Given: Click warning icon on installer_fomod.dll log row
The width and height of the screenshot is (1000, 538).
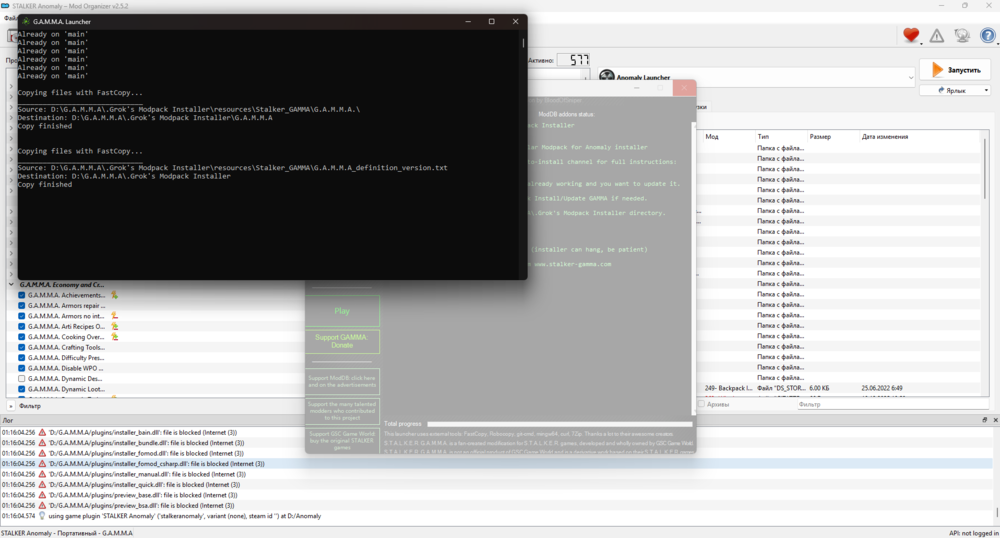Looking at the screenshot, I should coord(42,453).
